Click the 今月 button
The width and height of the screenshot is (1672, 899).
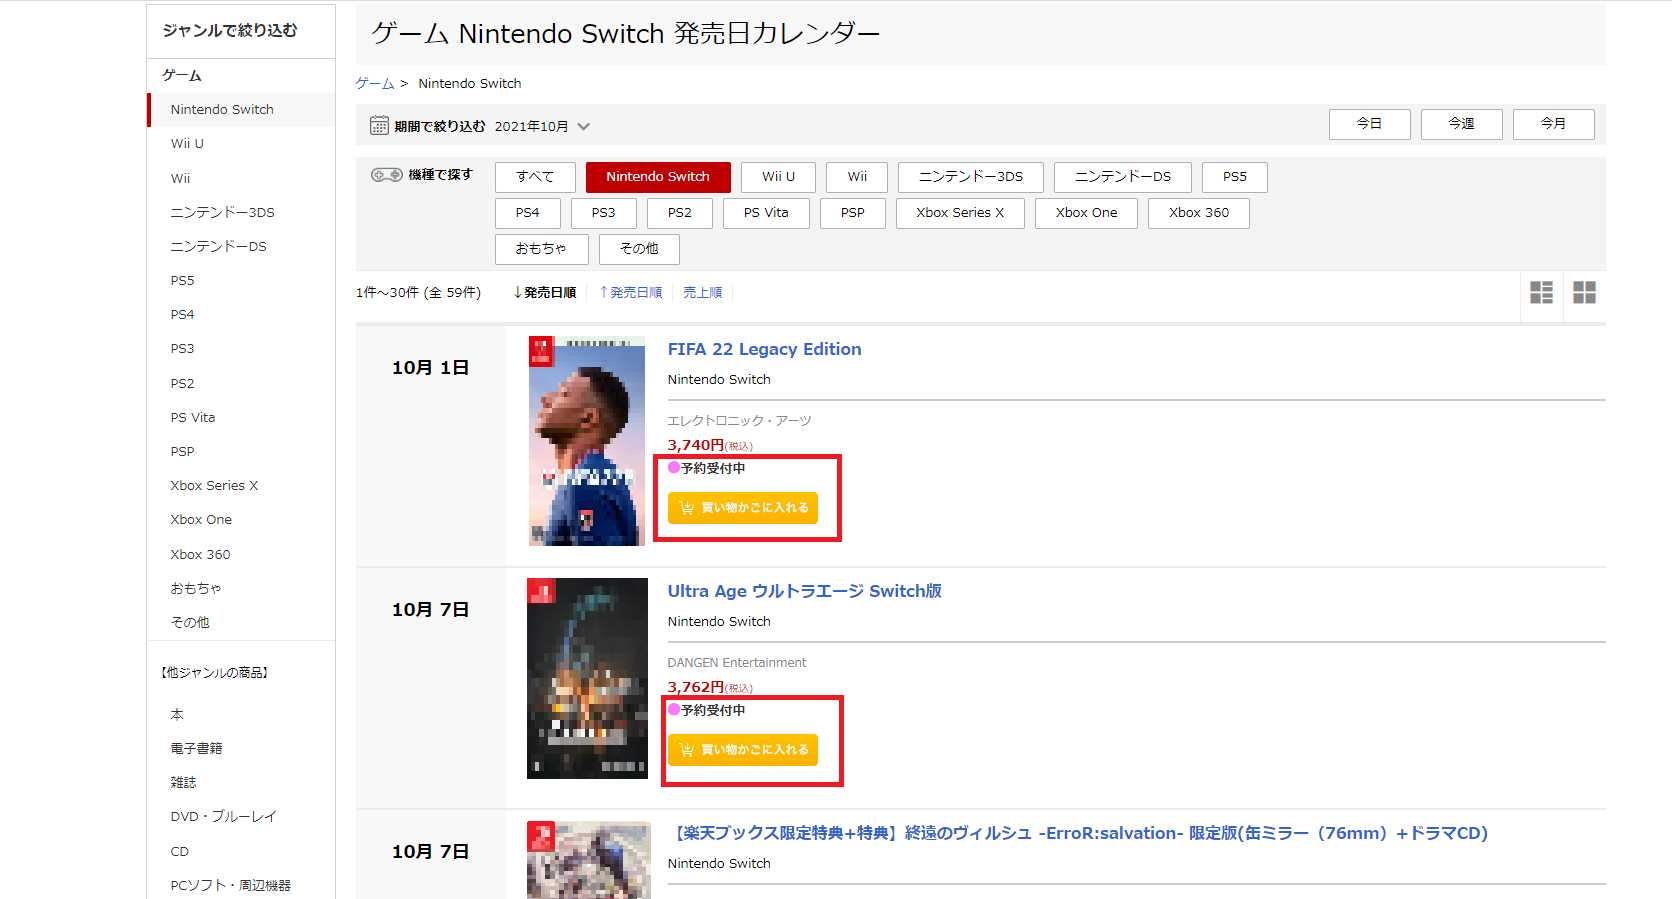click(x=1554, y=124)
